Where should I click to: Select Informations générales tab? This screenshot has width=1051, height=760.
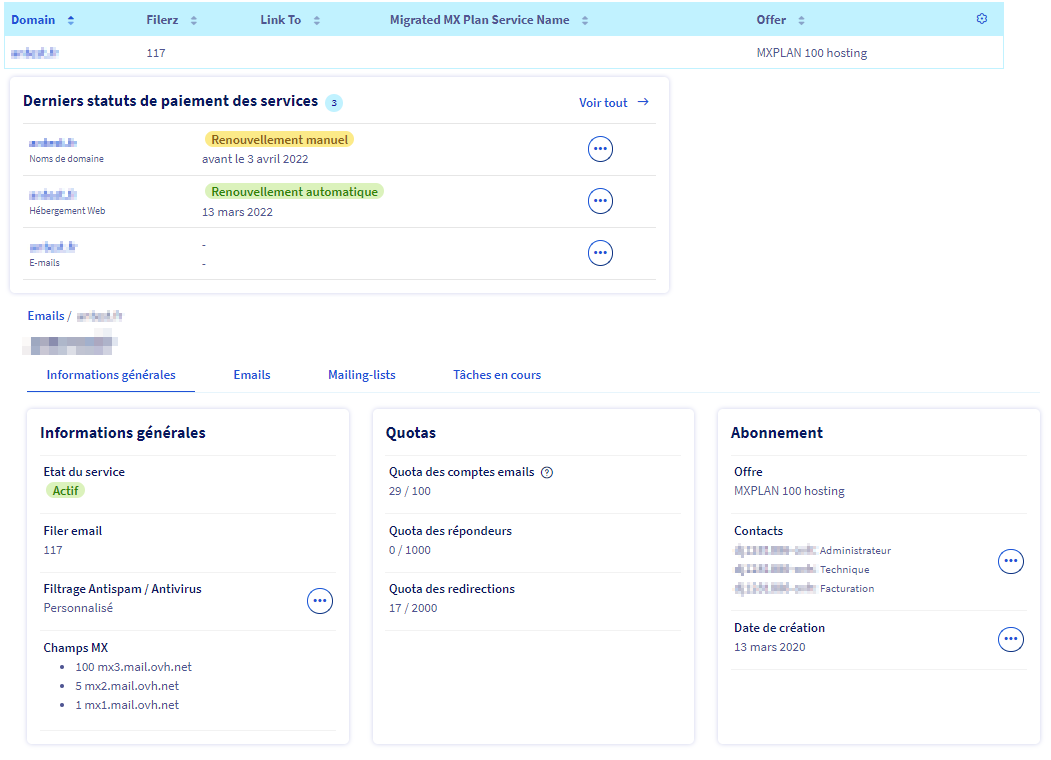coord(111,375)
